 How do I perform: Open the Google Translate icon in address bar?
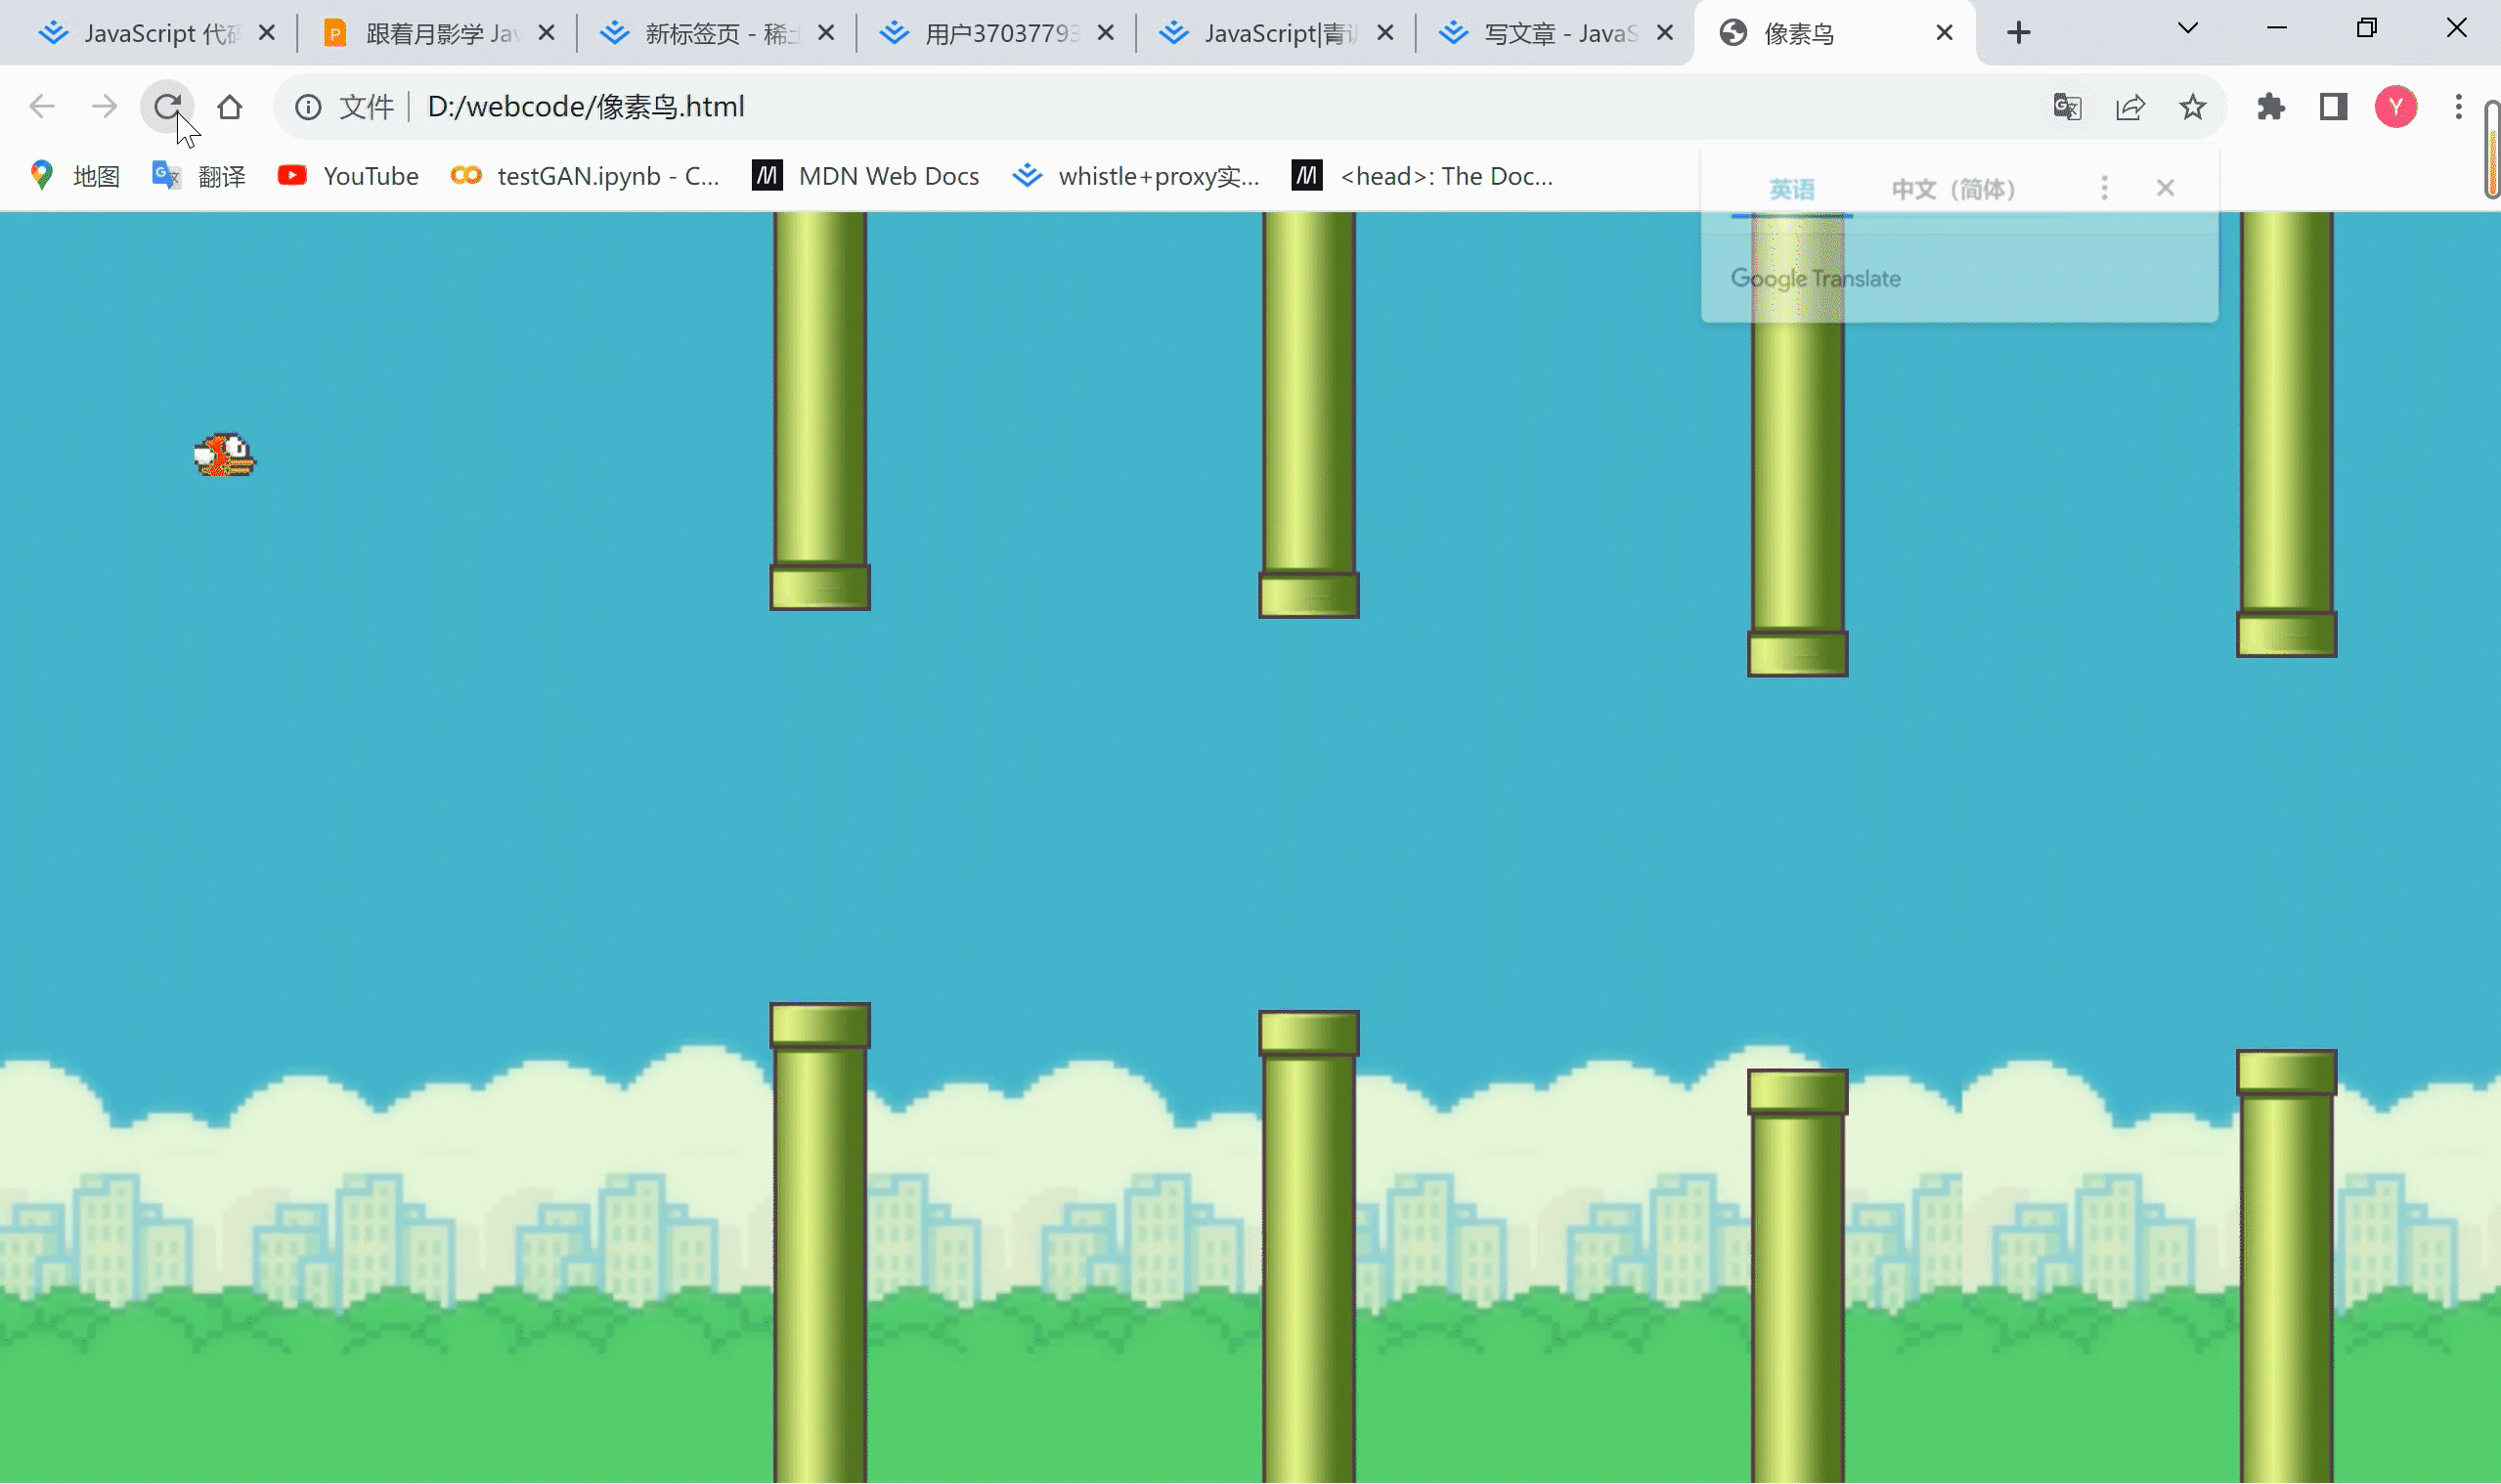click(2067, 106)
